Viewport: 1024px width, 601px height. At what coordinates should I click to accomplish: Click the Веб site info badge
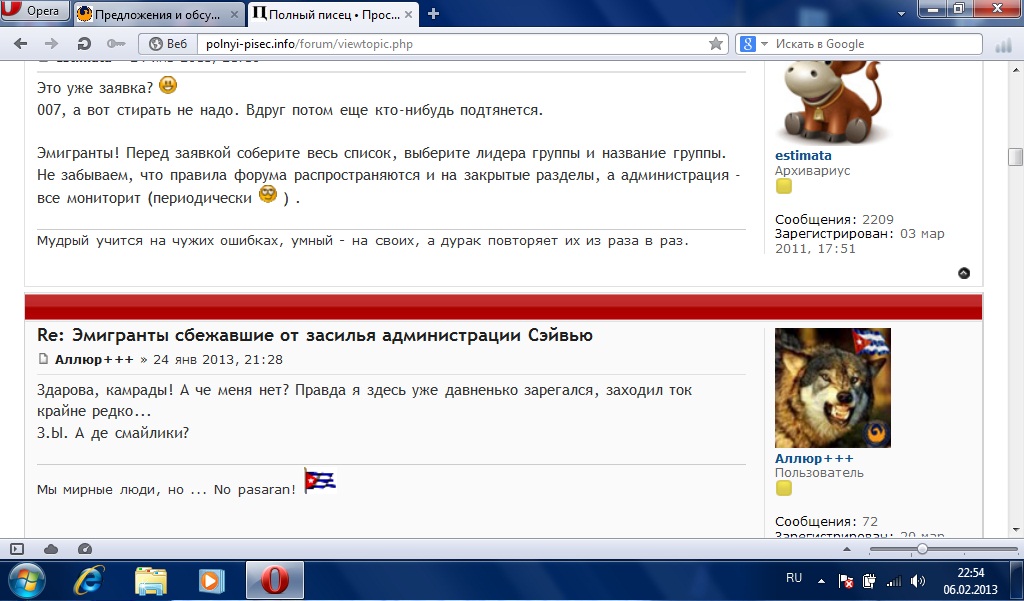click(x=168, y=44)
